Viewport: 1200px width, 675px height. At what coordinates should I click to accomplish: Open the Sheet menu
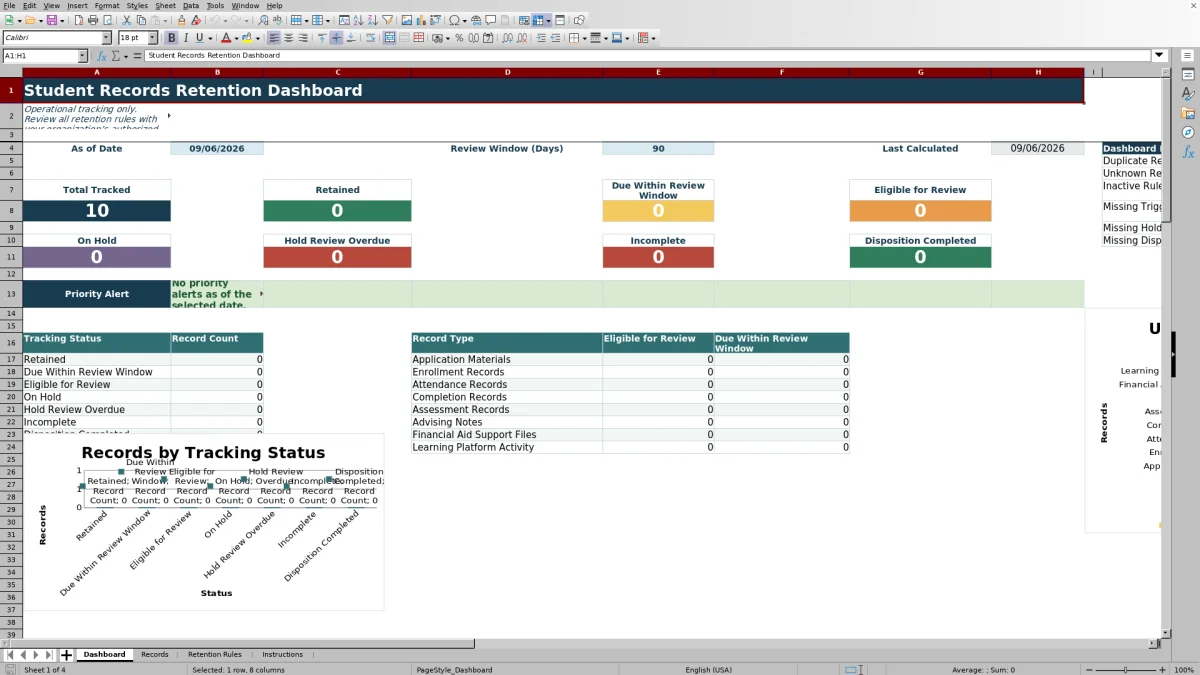point(165,6)
